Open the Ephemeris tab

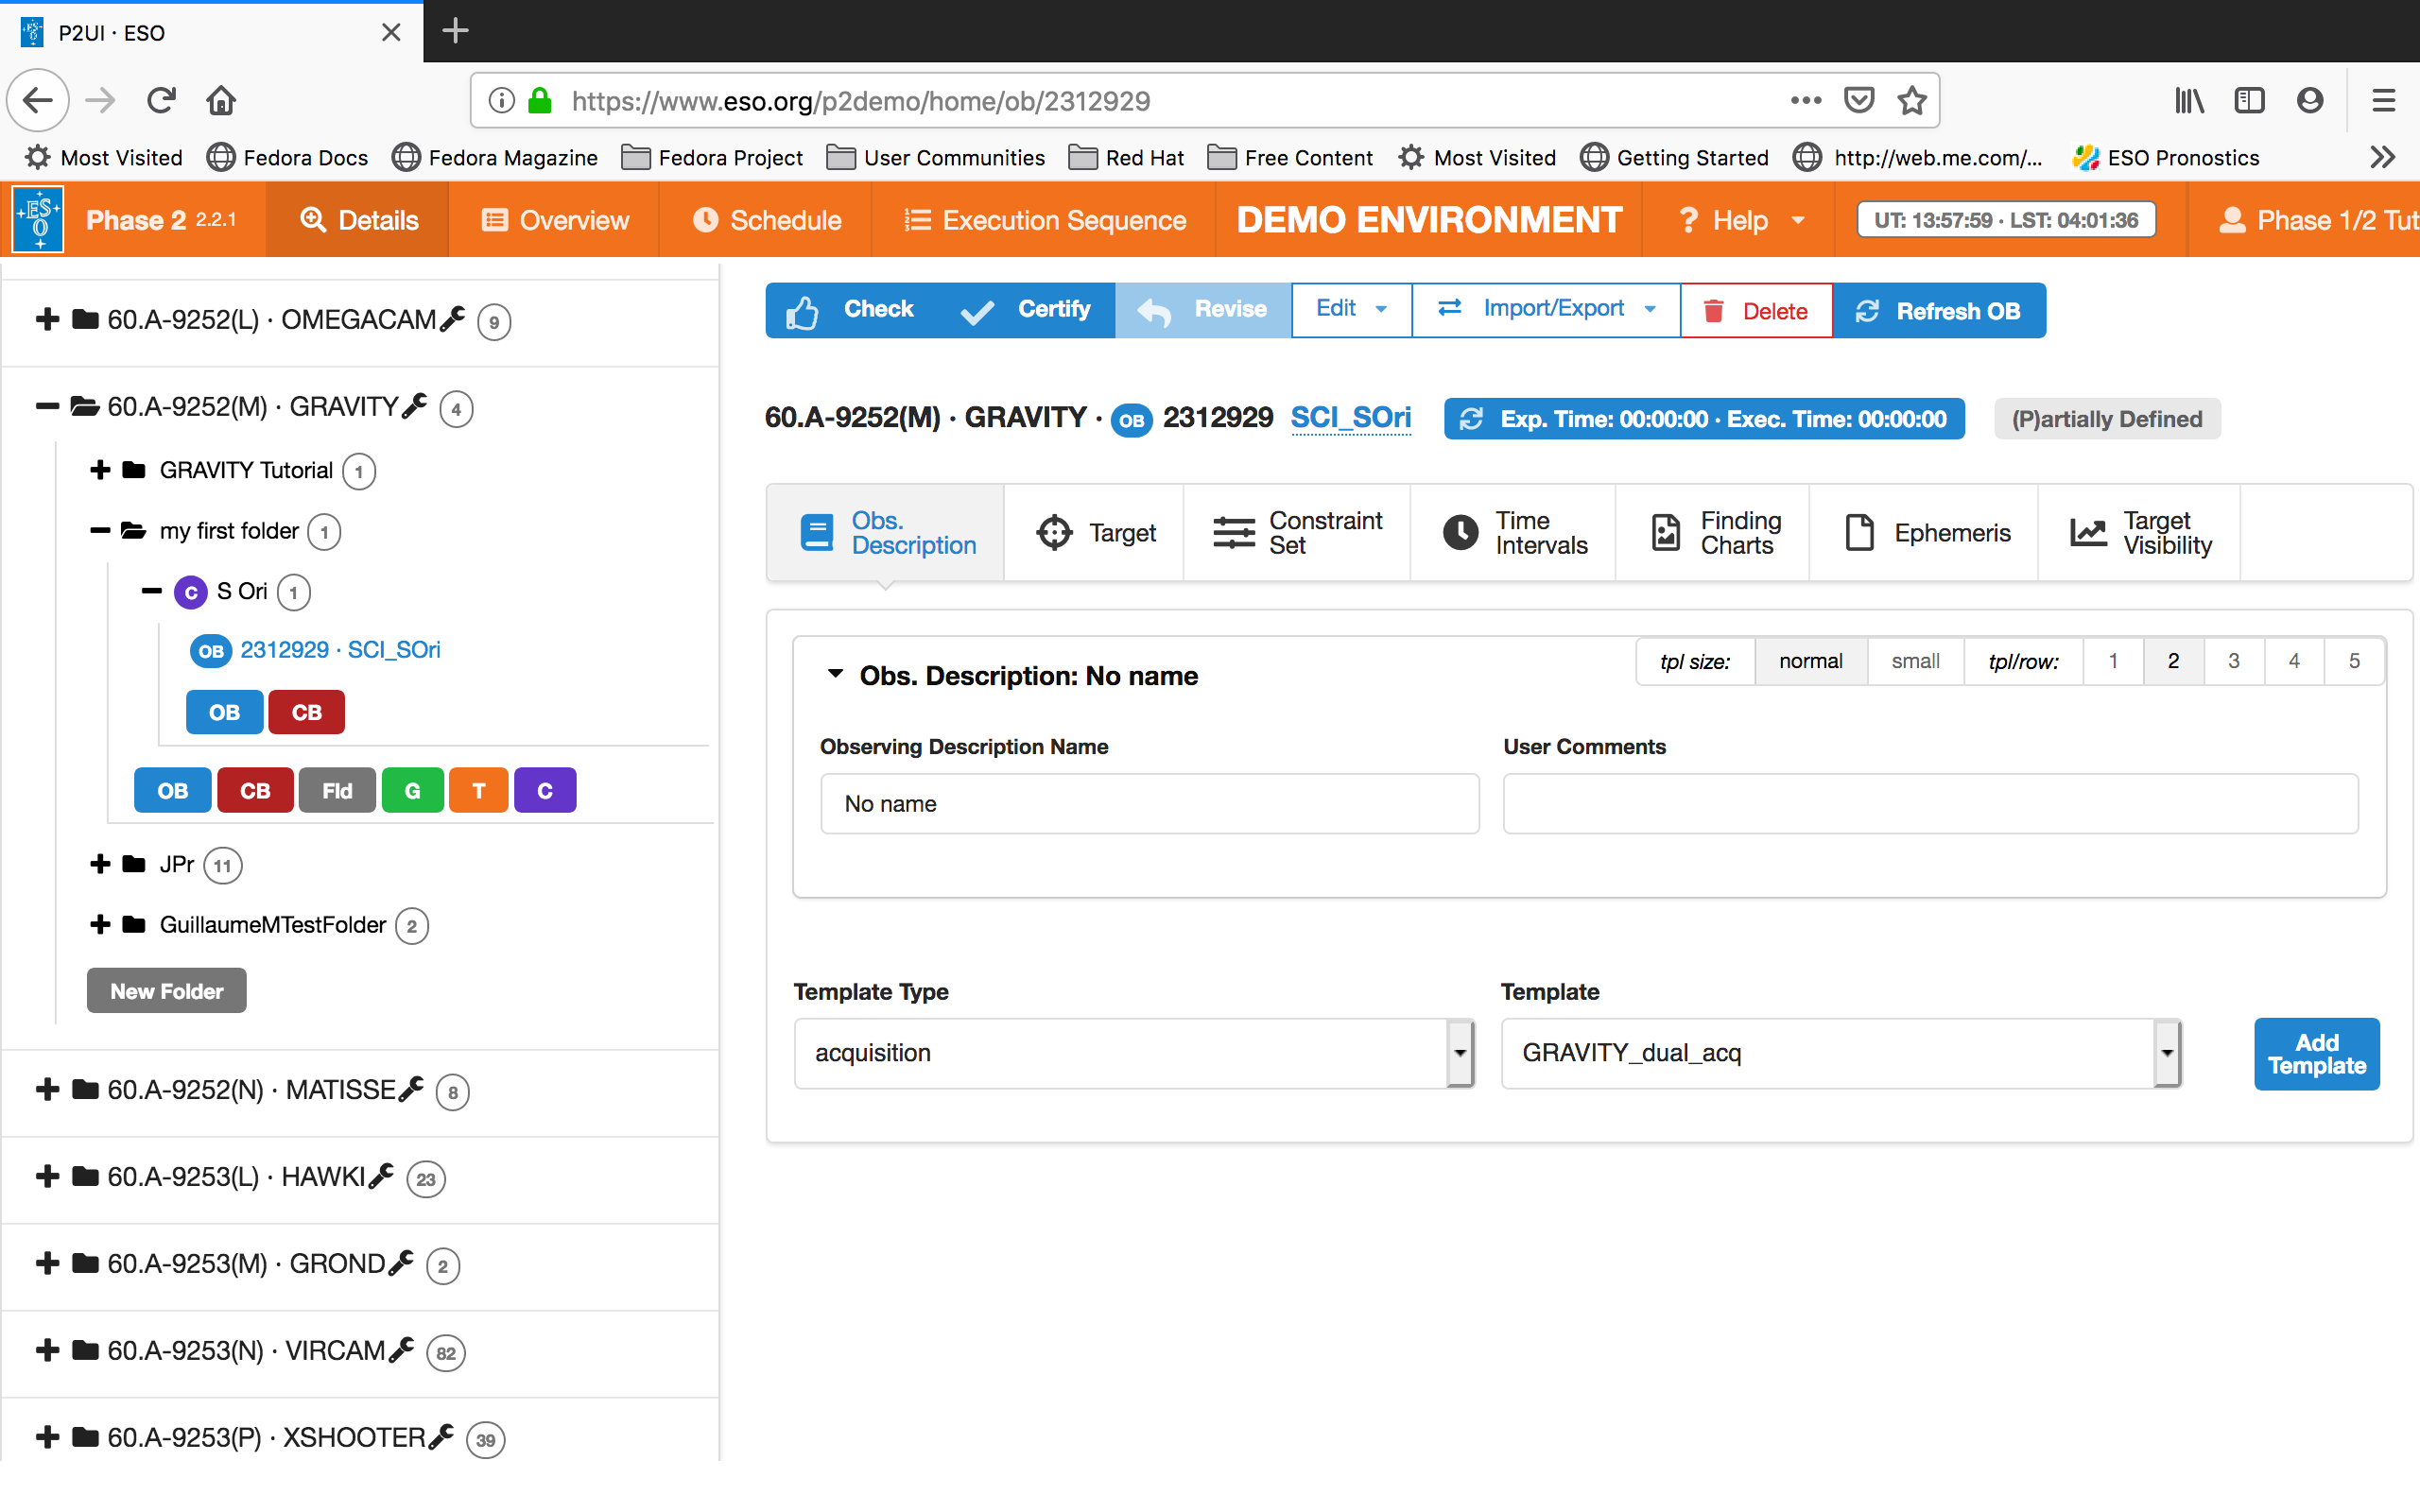(x=1924, y=533)
